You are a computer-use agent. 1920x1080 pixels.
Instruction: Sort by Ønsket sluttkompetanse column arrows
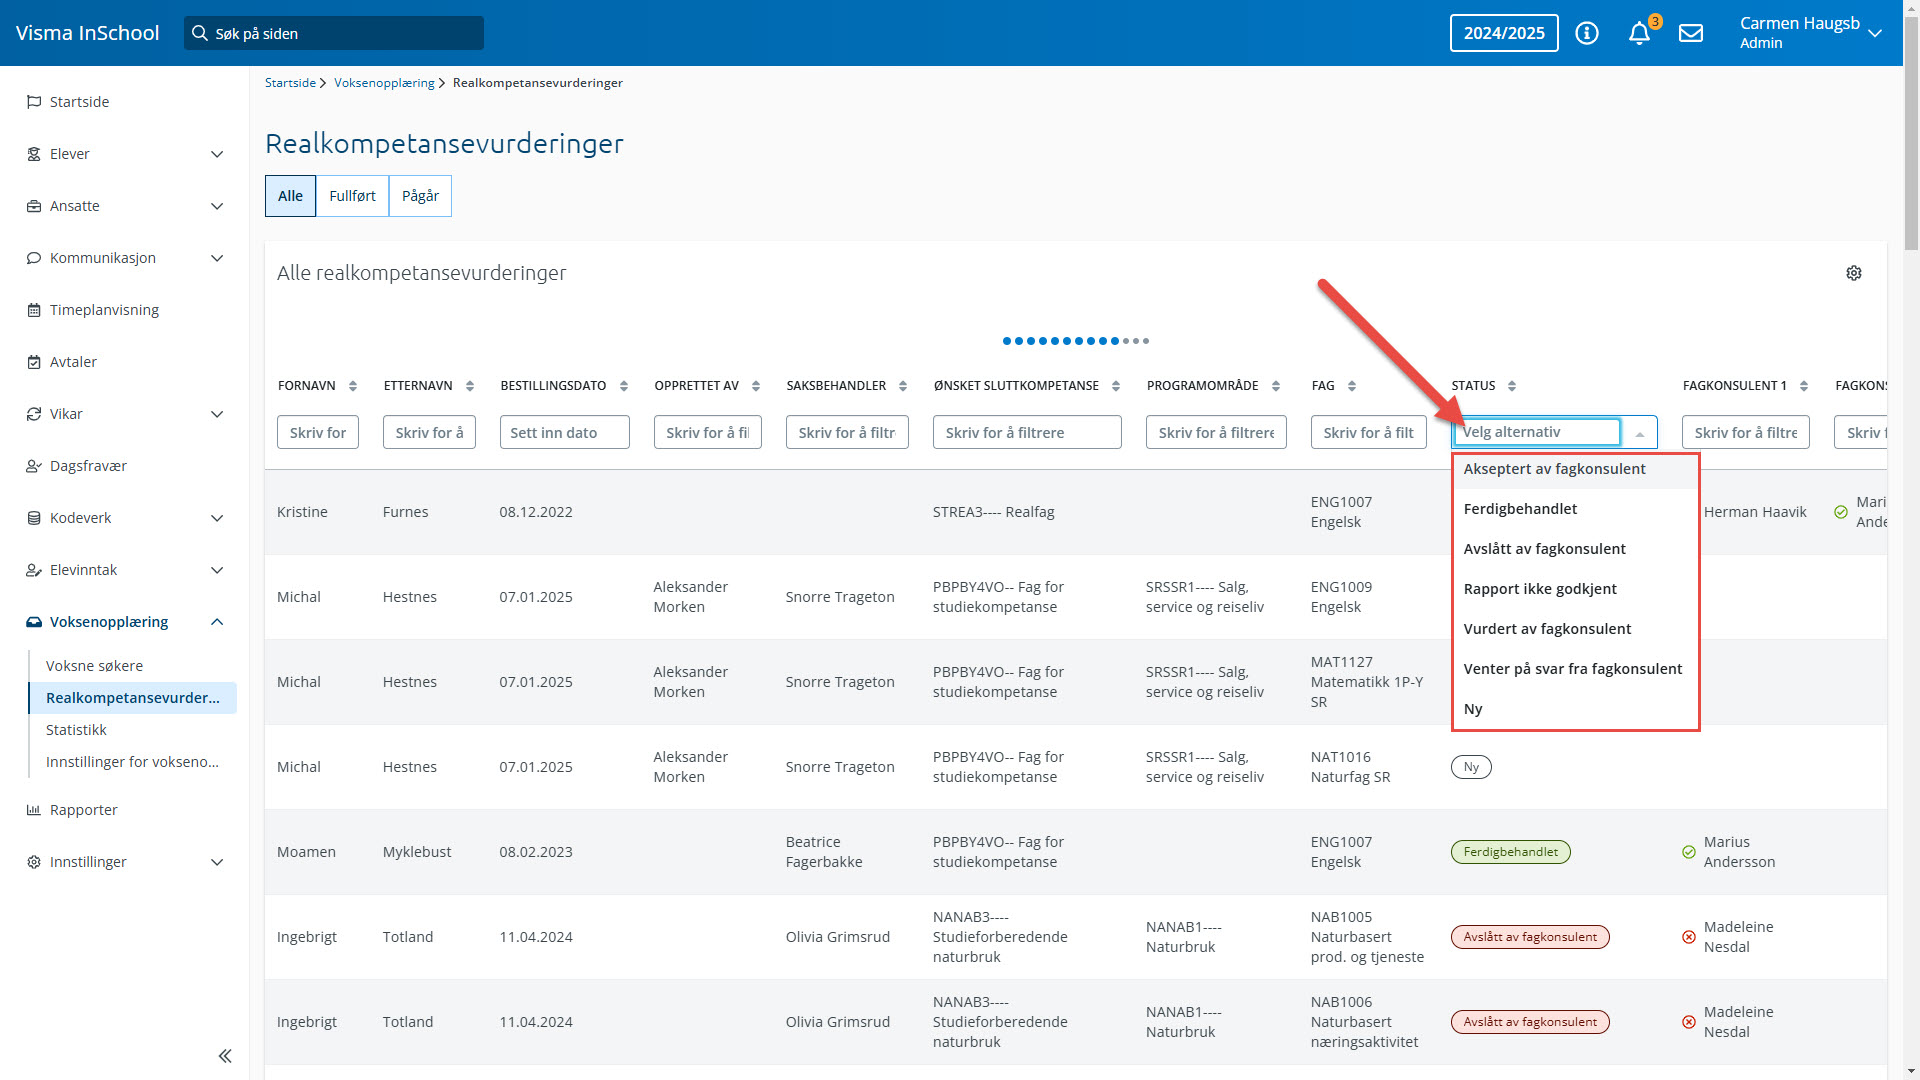1116,386
